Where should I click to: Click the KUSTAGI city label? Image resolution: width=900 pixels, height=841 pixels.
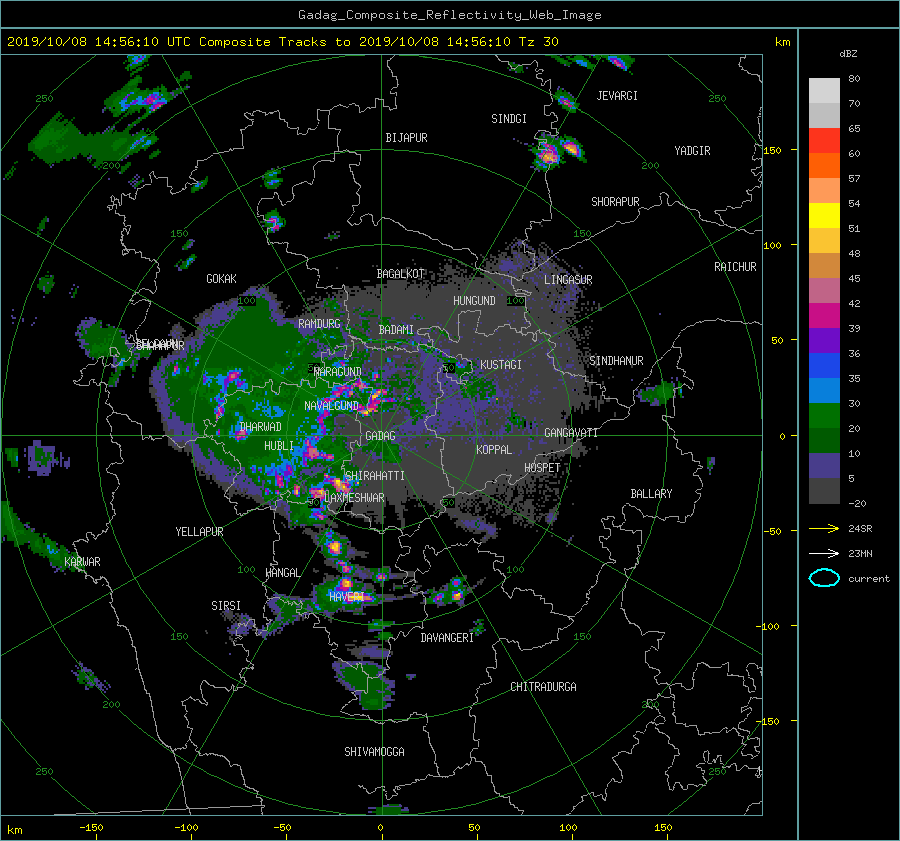[x=501, y=365]
